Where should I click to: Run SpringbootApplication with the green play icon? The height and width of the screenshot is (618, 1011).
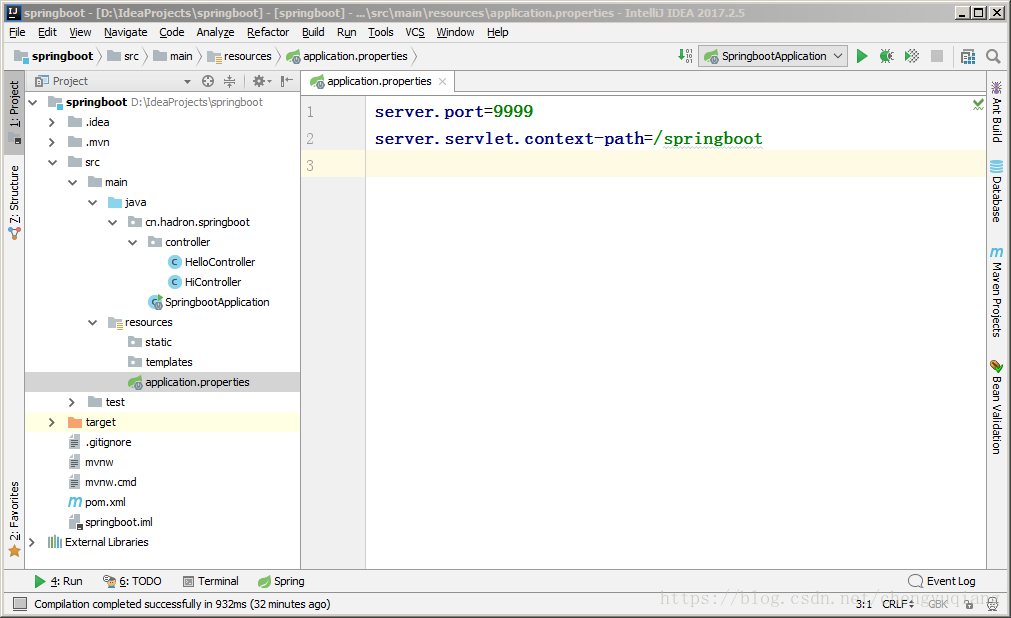point(861,56)
